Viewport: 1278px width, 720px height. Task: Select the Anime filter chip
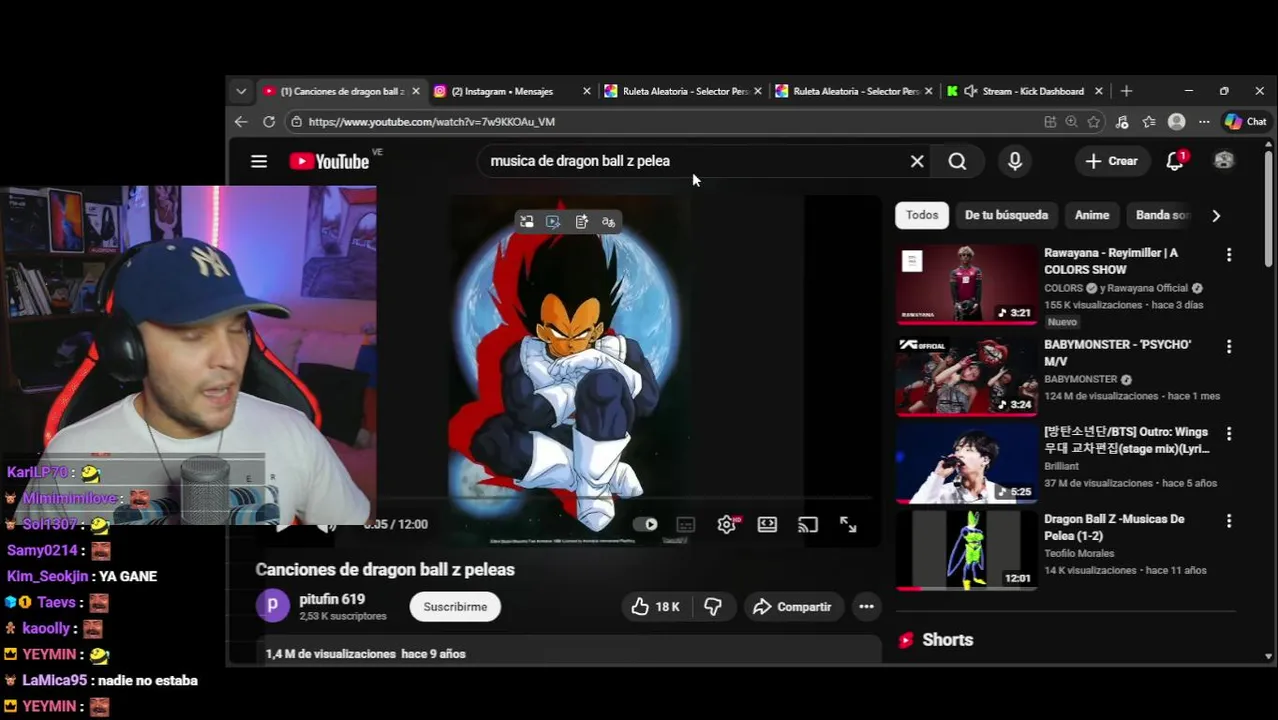coord(1092,215)
